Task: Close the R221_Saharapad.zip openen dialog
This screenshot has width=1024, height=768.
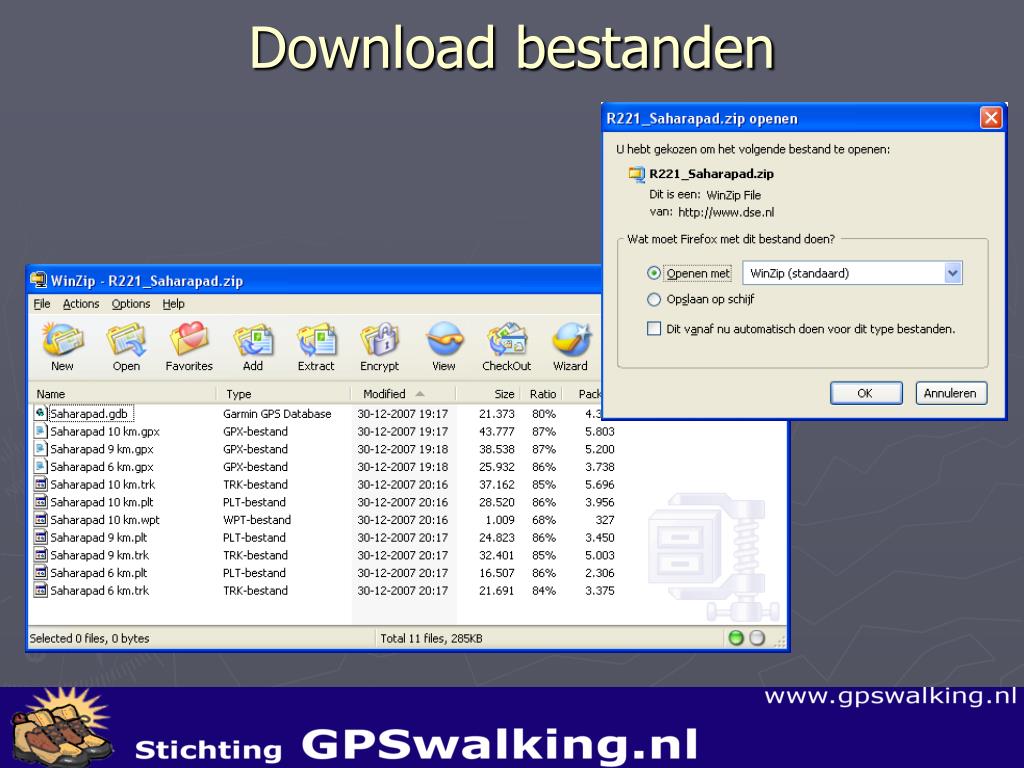Action: coord(991,118)
